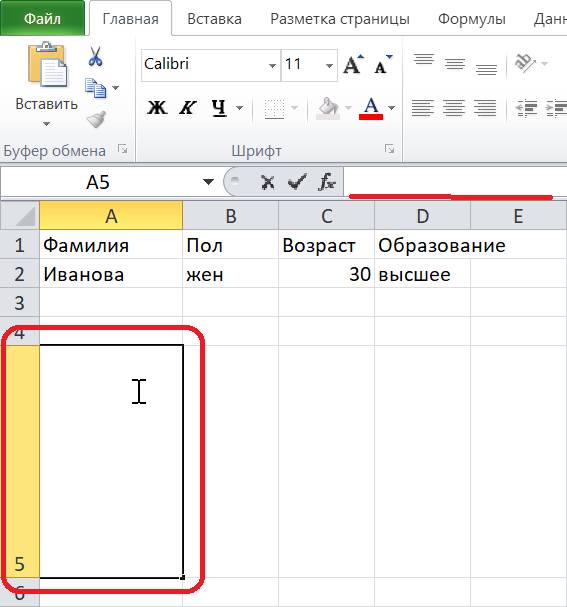Viewport: 567px width, 607px height.
Task: Click the Вставить paste button
Action: pyautogui.click(x=46, y=86)
